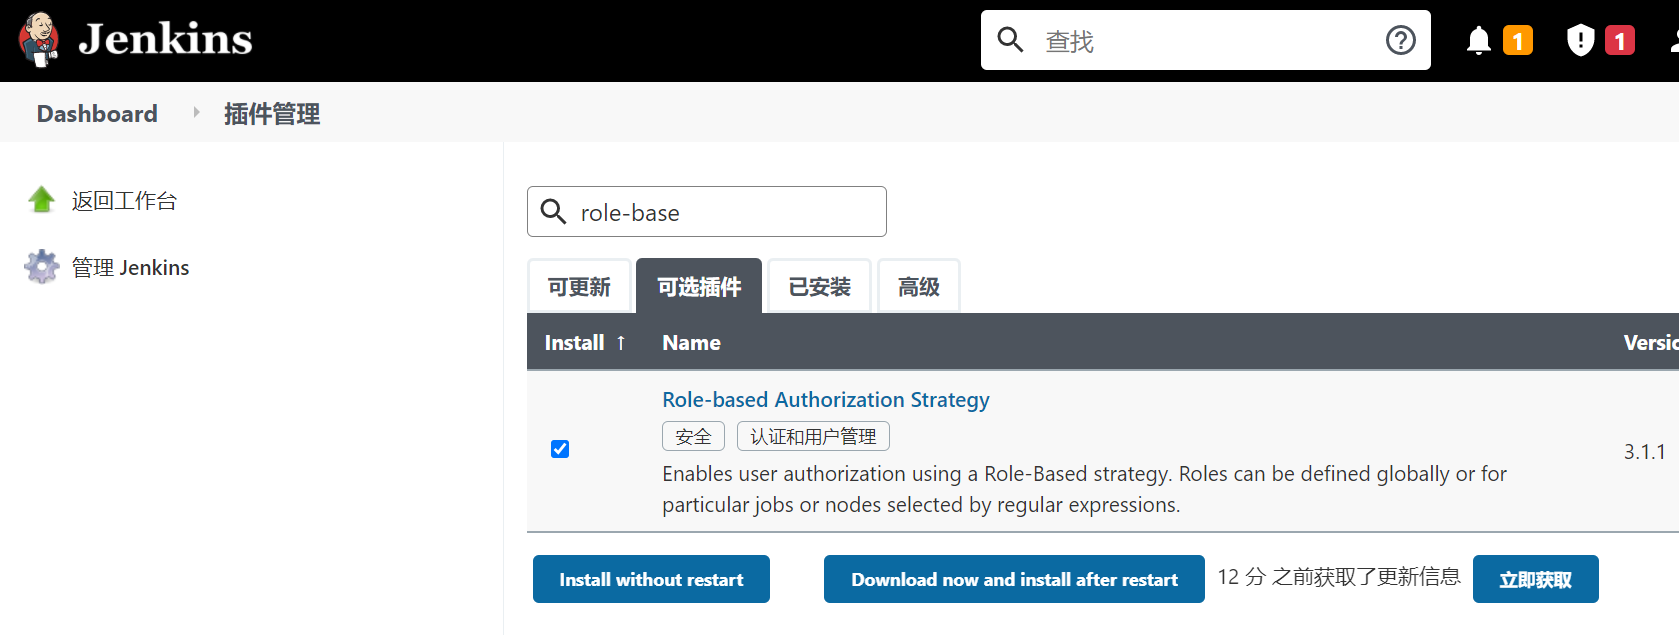Click the plugin filter search icon
The height and width of the screenshot is (635, 1679).
[x=553, y=211]
